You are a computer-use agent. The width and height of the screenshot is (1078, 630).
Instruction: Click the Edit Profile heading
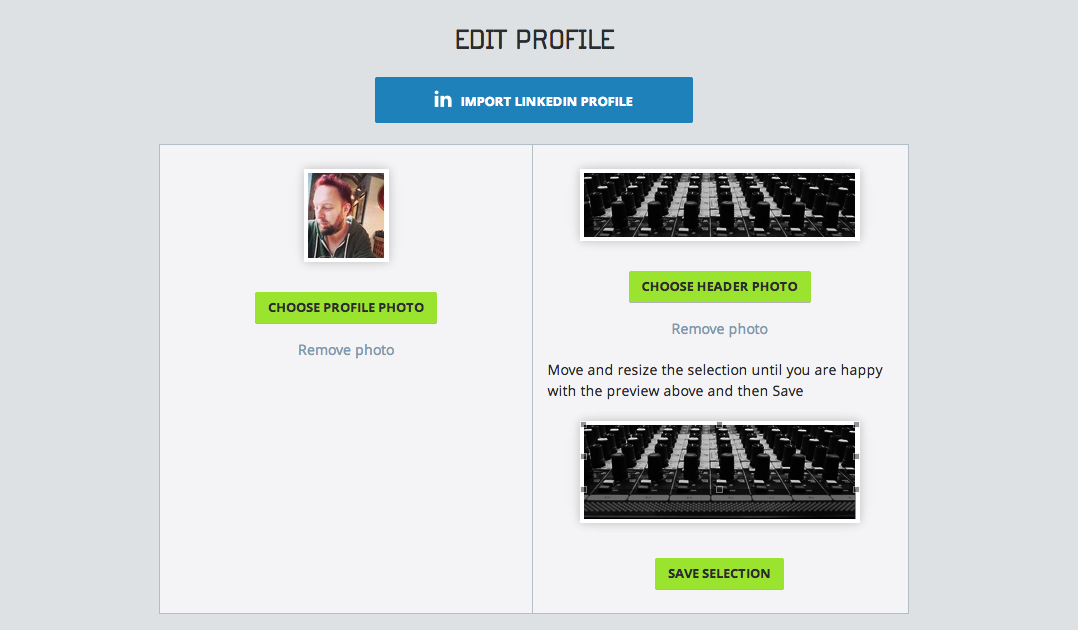tap(535, 40)
